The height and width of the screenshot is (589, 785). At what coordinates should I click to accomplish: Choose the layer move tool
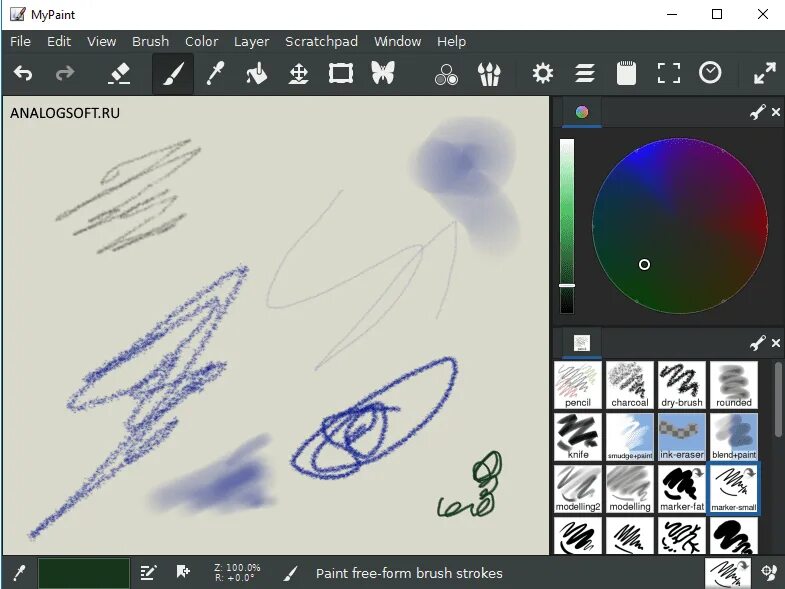(x=298, y=74)
